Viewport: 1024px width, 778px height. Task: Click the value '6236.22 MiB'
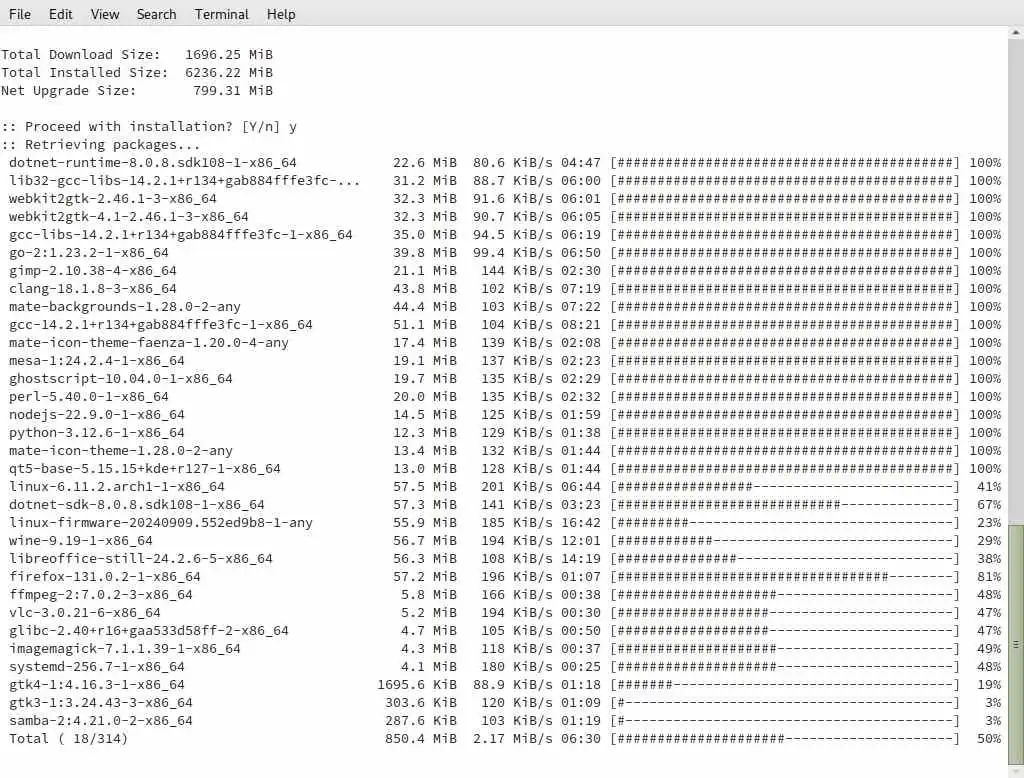click(229, 73)
